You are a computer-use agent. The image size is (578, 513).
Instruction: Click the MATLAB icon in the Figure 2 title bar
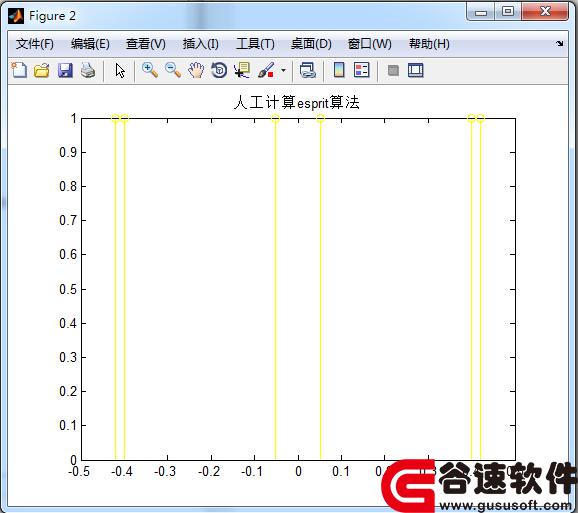tap(16, 16)
